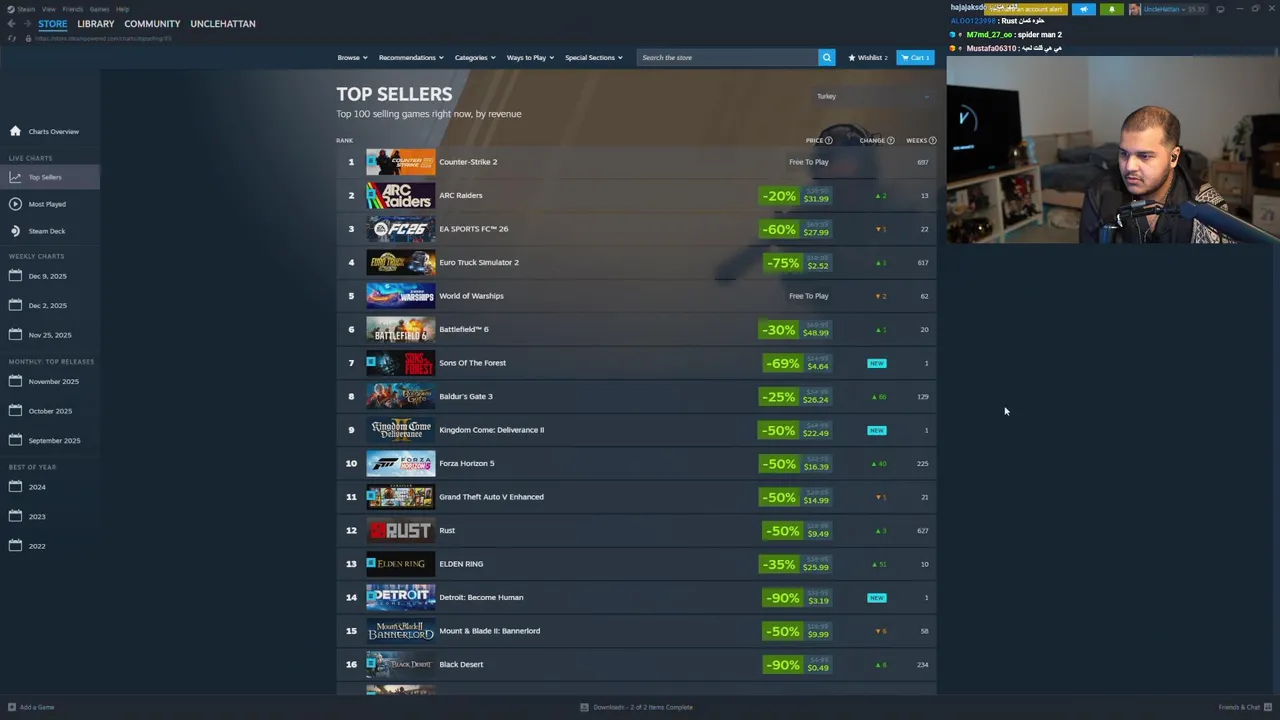Click Rust game thumbnail

(x=401, y=530)
